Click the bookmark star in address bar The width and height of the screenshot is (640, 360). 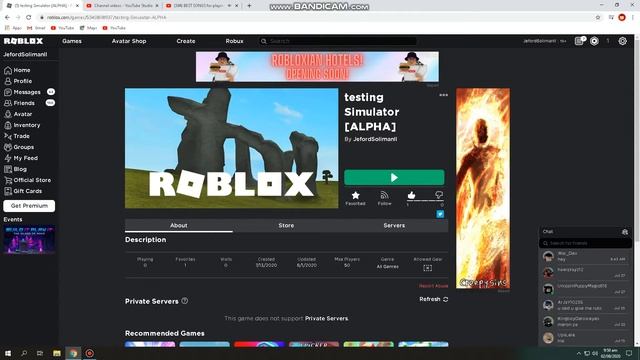point(598,18)
